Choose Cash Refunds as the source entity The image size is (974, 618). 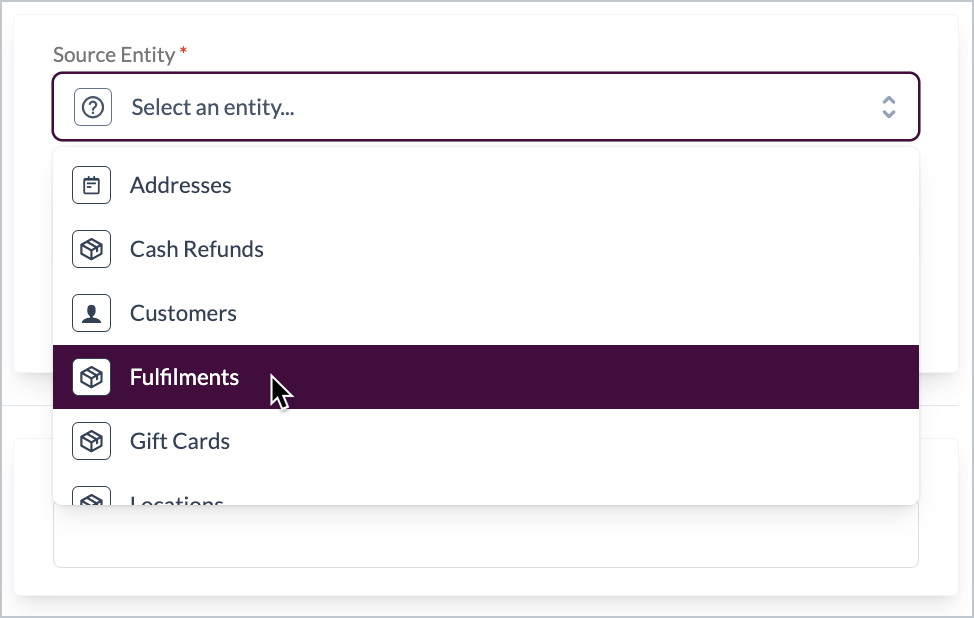point(196,249)
